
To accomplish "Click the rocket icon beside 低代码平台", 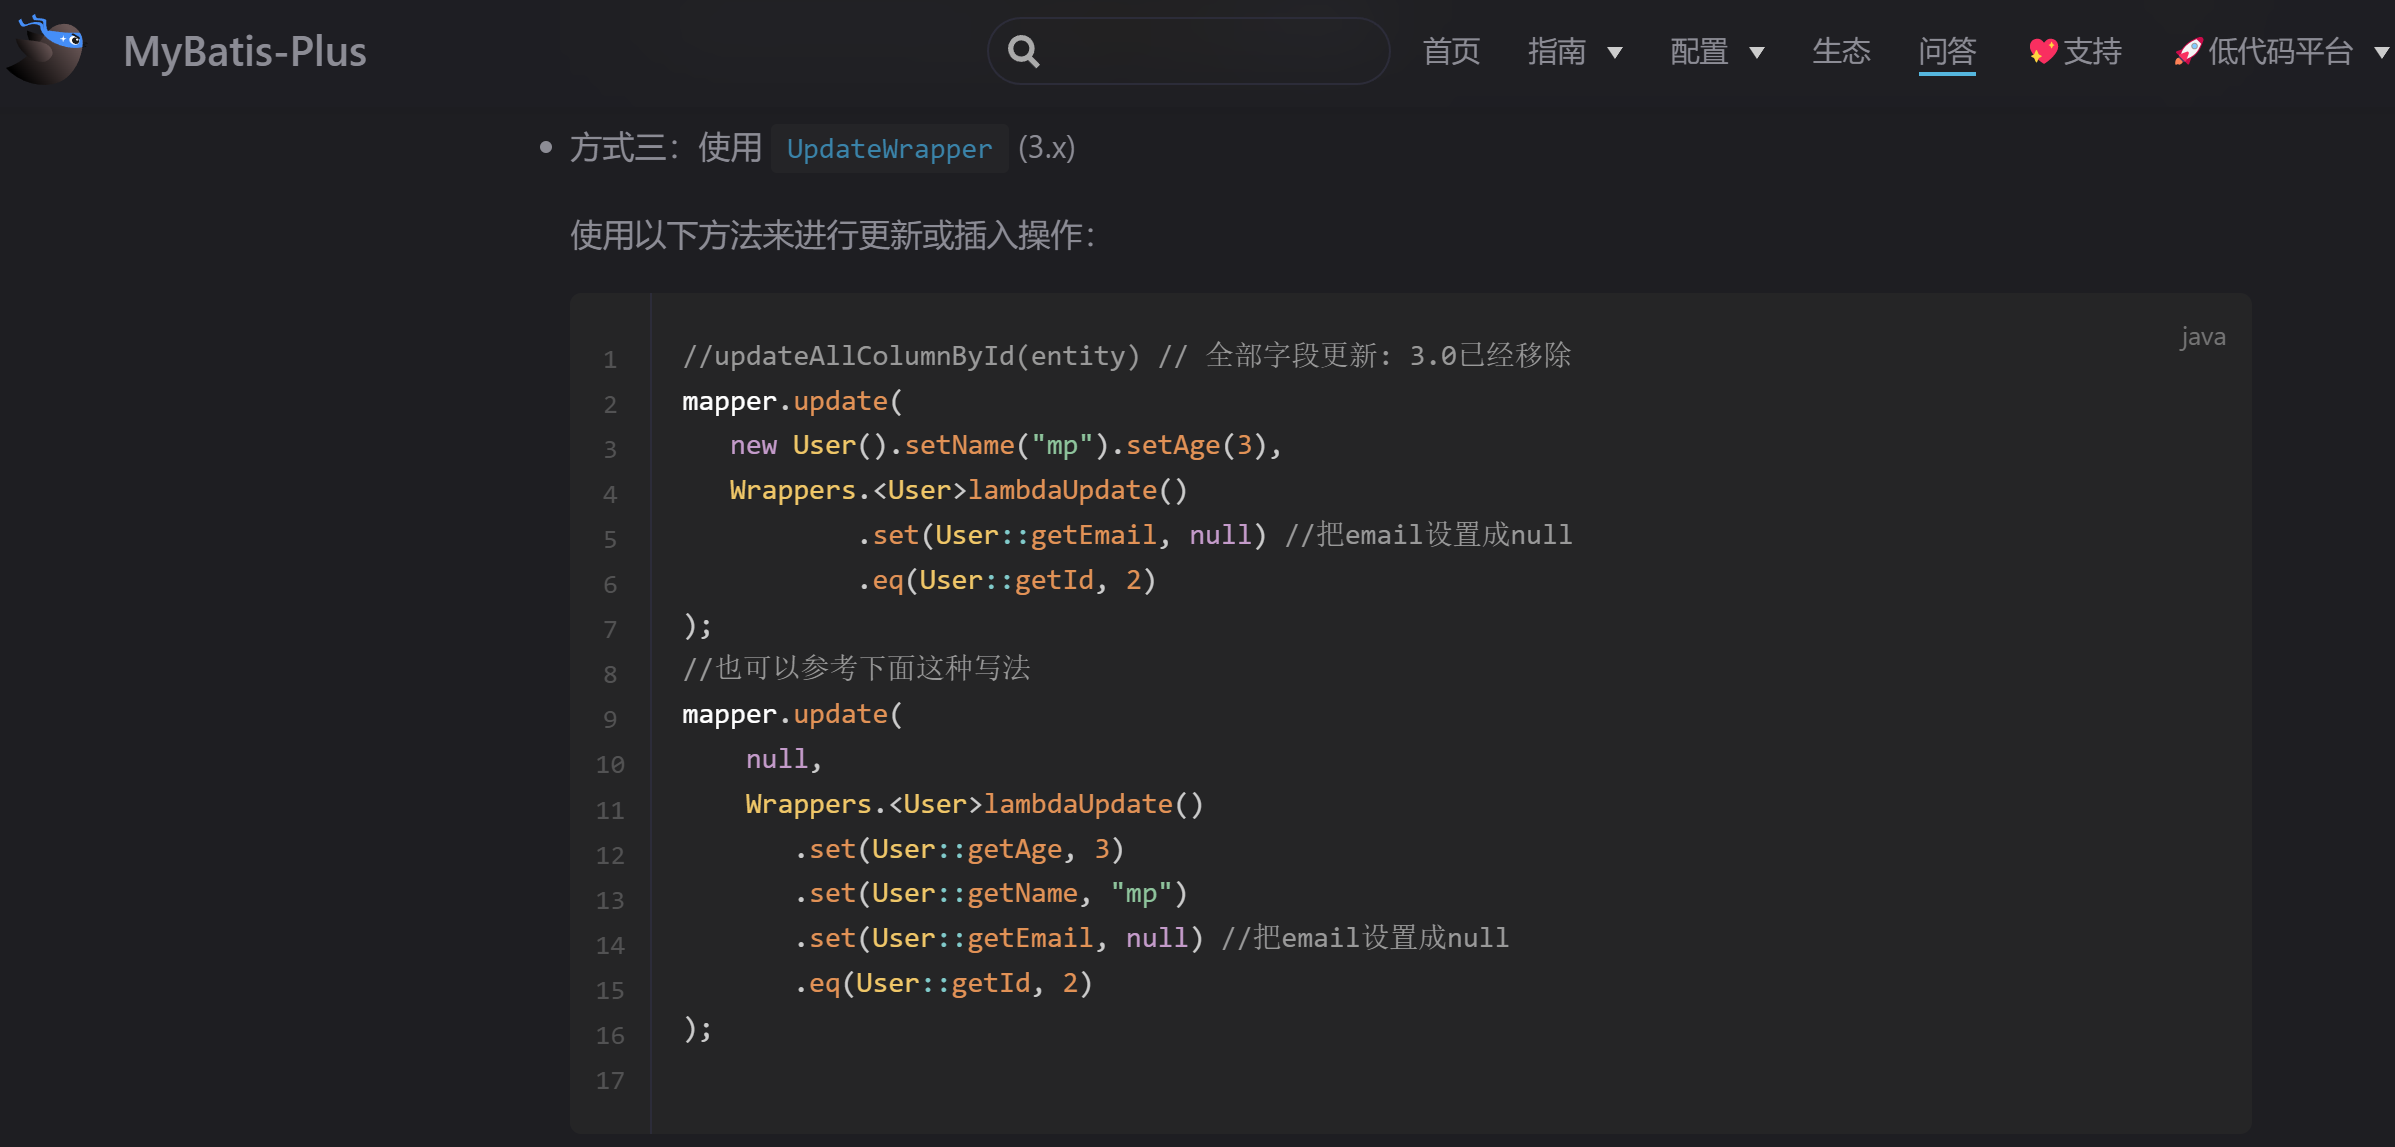I will 2188,50.
